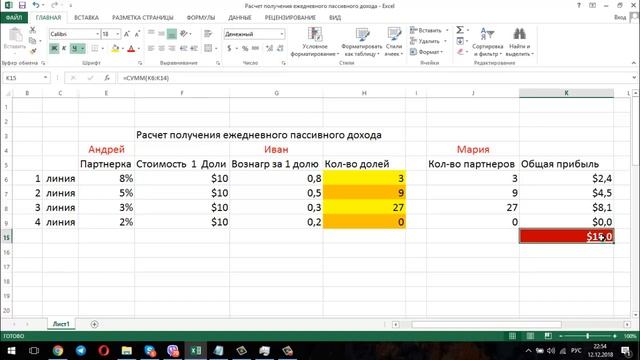Switch to the РЕЦЕНЗИРОВАНИЕ tab
The height and width of the screenshot is (360, 640).
click(x=290, y=18)
